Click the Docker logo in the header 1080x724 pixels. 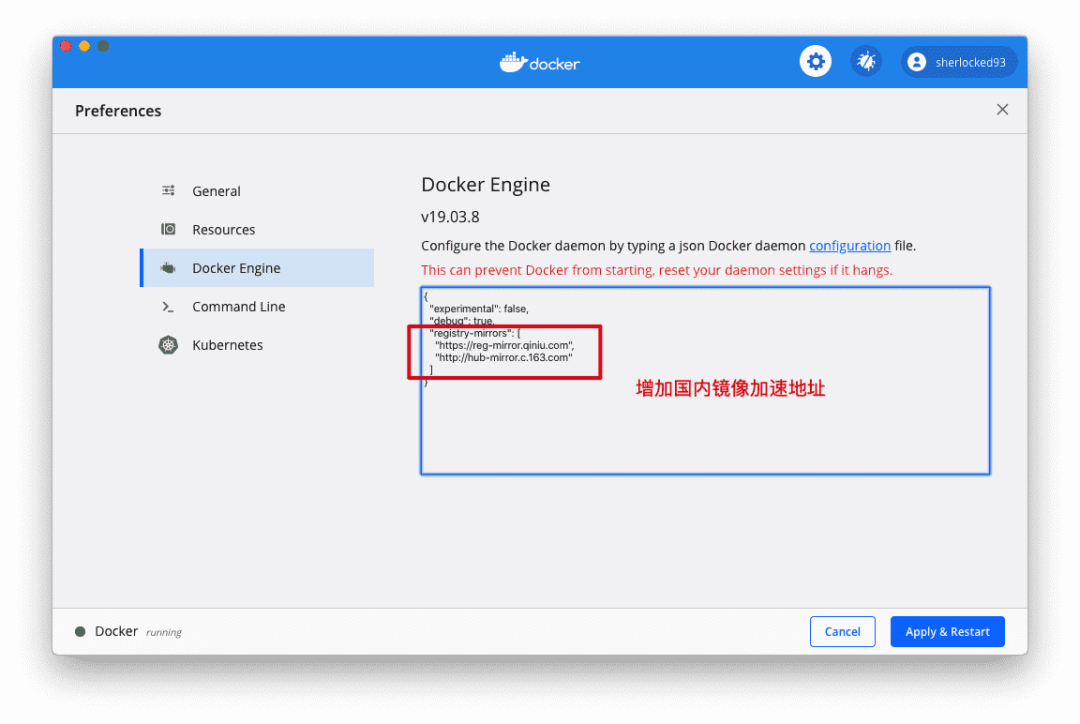coord(539,61)
